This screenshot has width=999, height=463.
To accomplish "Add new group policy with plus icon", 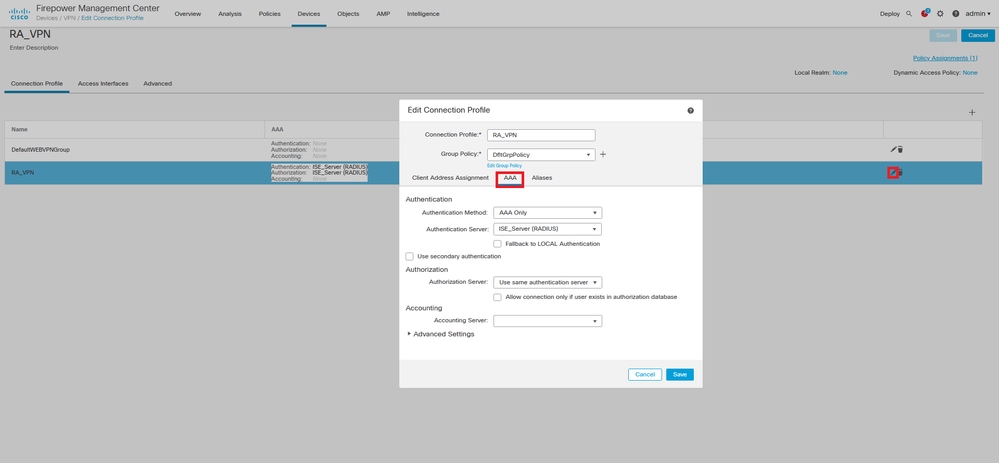I will click(603, 154).
